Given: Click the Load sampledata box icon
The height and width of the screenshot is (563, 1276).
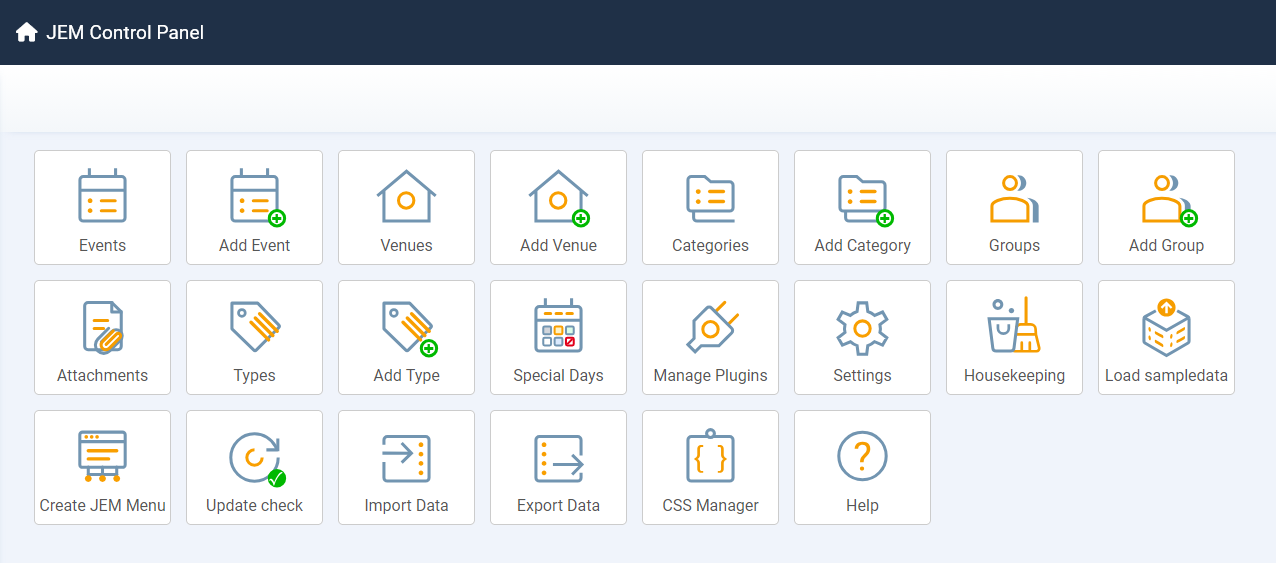Looking at the screenshot, I should tap(1166, 326).
